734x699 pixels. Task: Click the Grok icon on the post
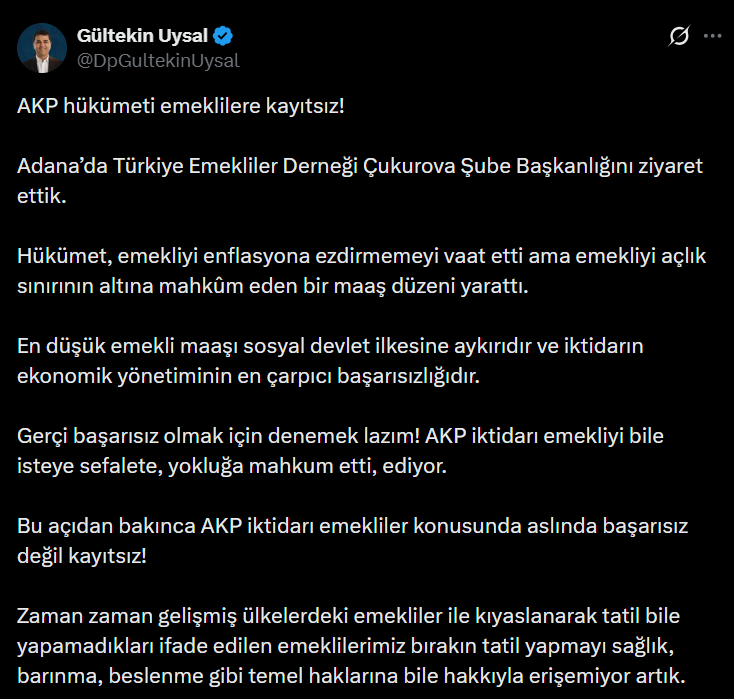coord(678,36)
